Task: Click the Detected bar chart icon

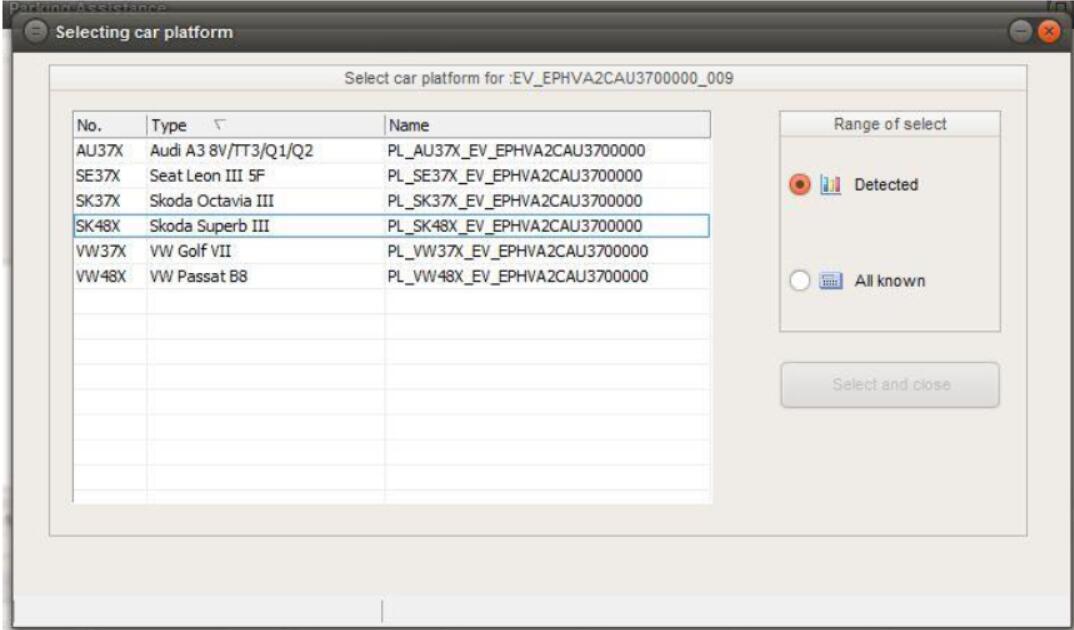Action: pos(830,185)
